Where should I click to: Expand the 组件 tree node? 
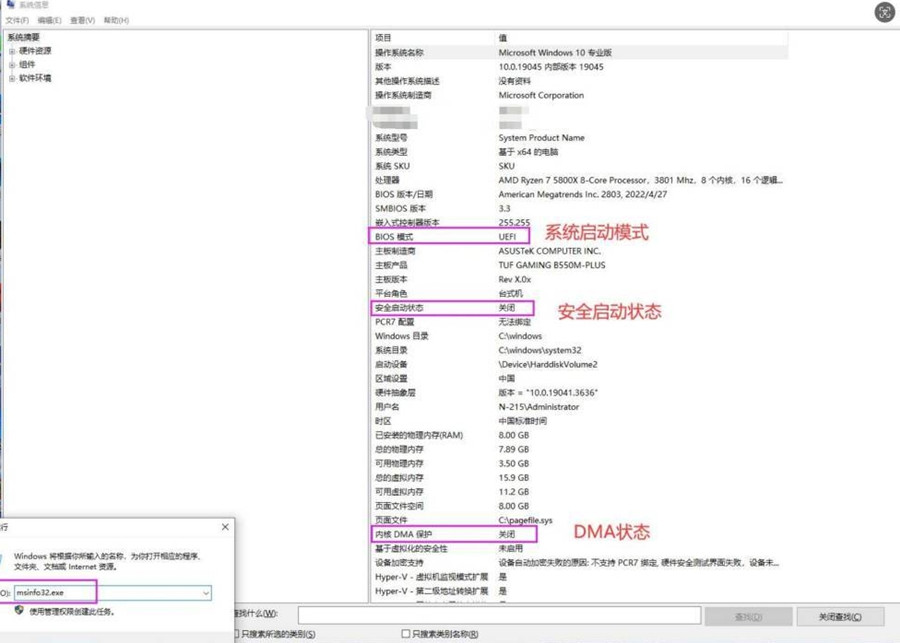(x=12, y=65)
